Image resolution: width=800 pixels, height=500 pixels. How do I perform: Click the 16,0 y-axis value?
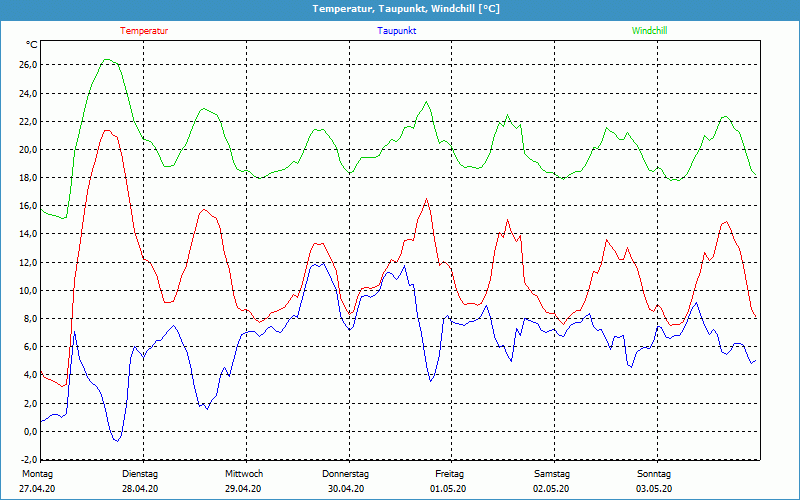tap(29, 206)
